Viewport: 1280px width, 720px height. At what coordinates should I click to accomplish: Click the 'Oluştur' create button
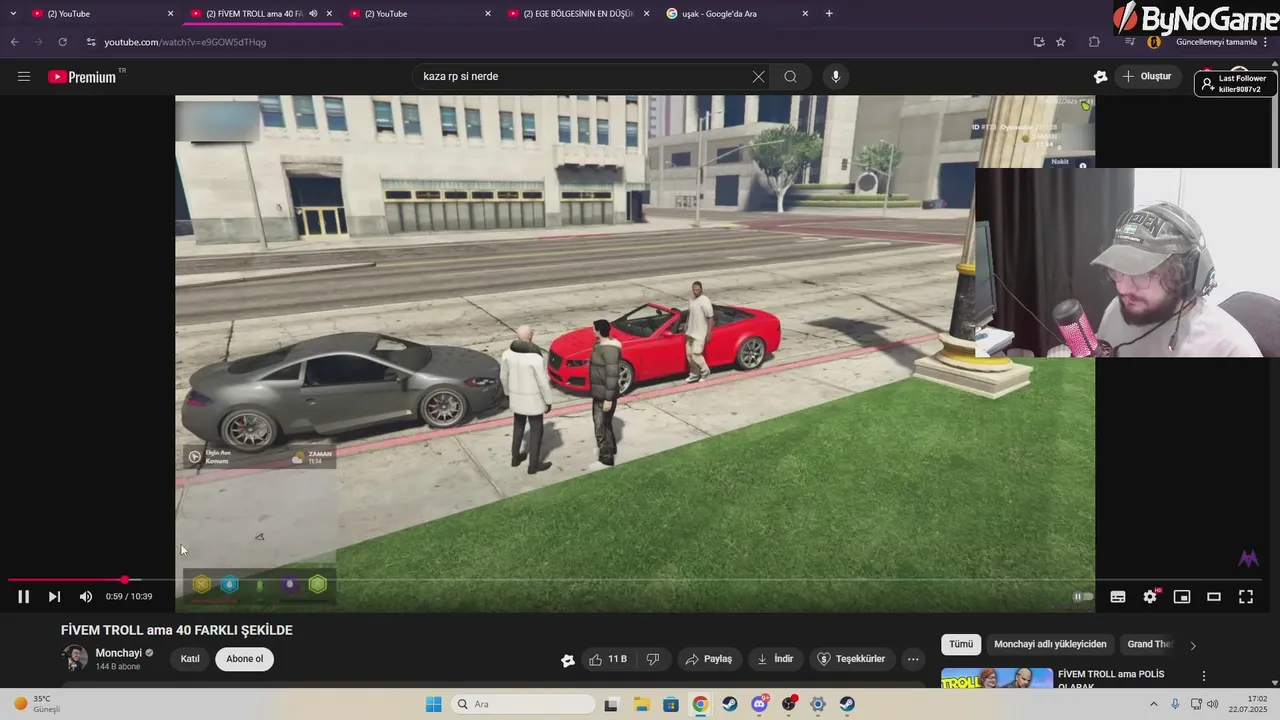point(1147,77)
